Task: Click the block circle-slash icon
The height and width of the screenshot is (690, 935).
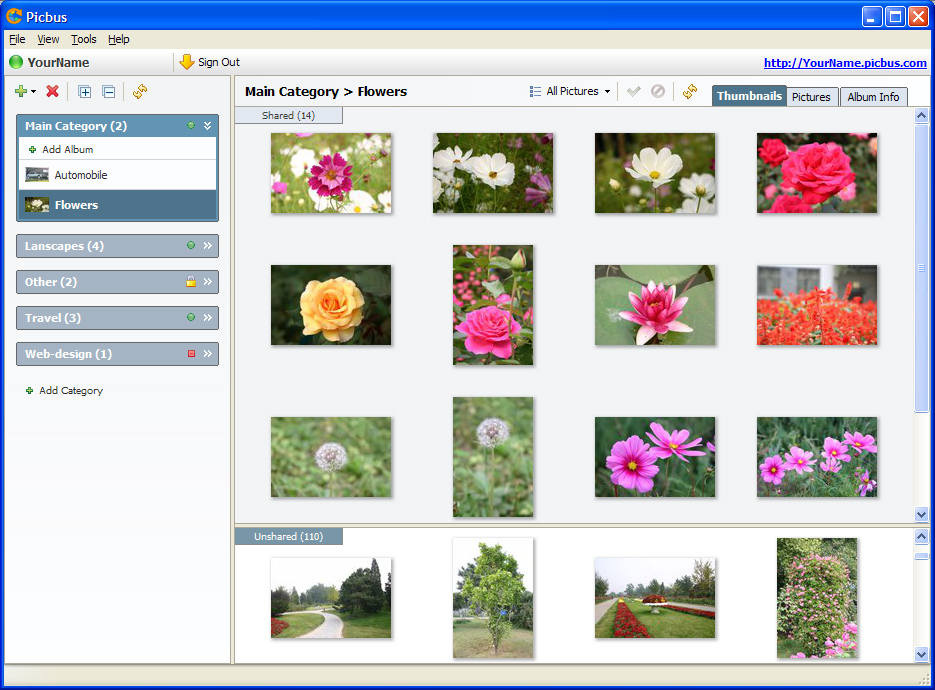Action: [658, 91]
